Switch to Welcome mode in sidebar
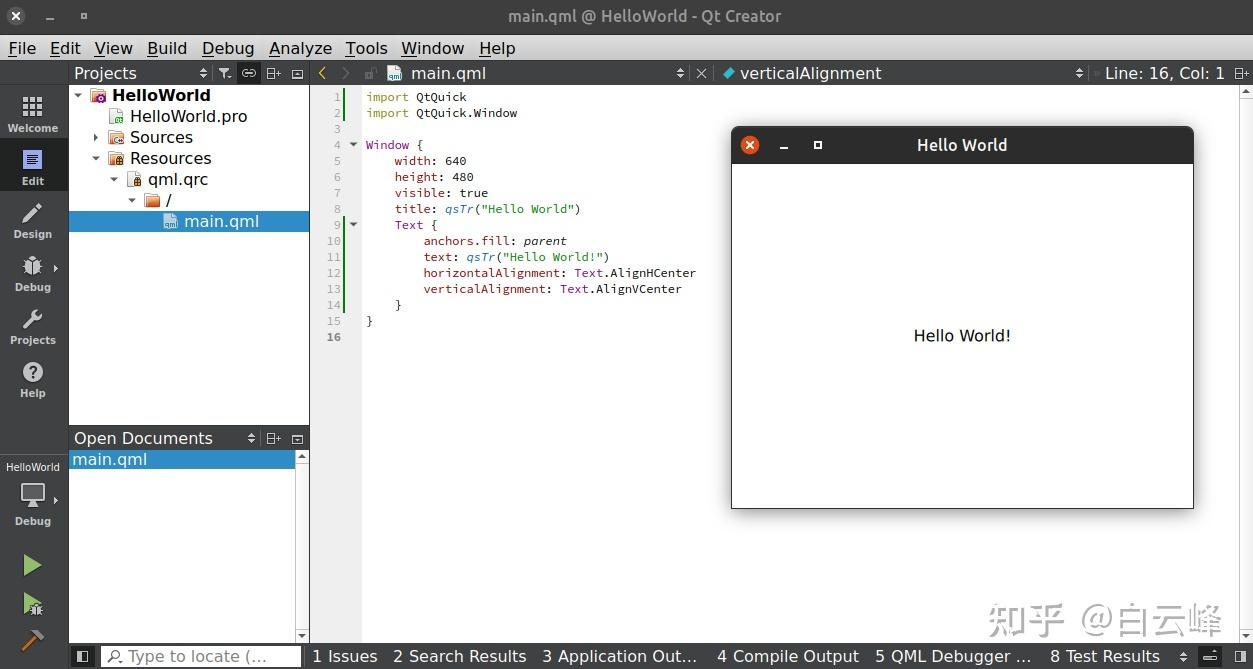The image size is (1253, 669). click(32, 114)
